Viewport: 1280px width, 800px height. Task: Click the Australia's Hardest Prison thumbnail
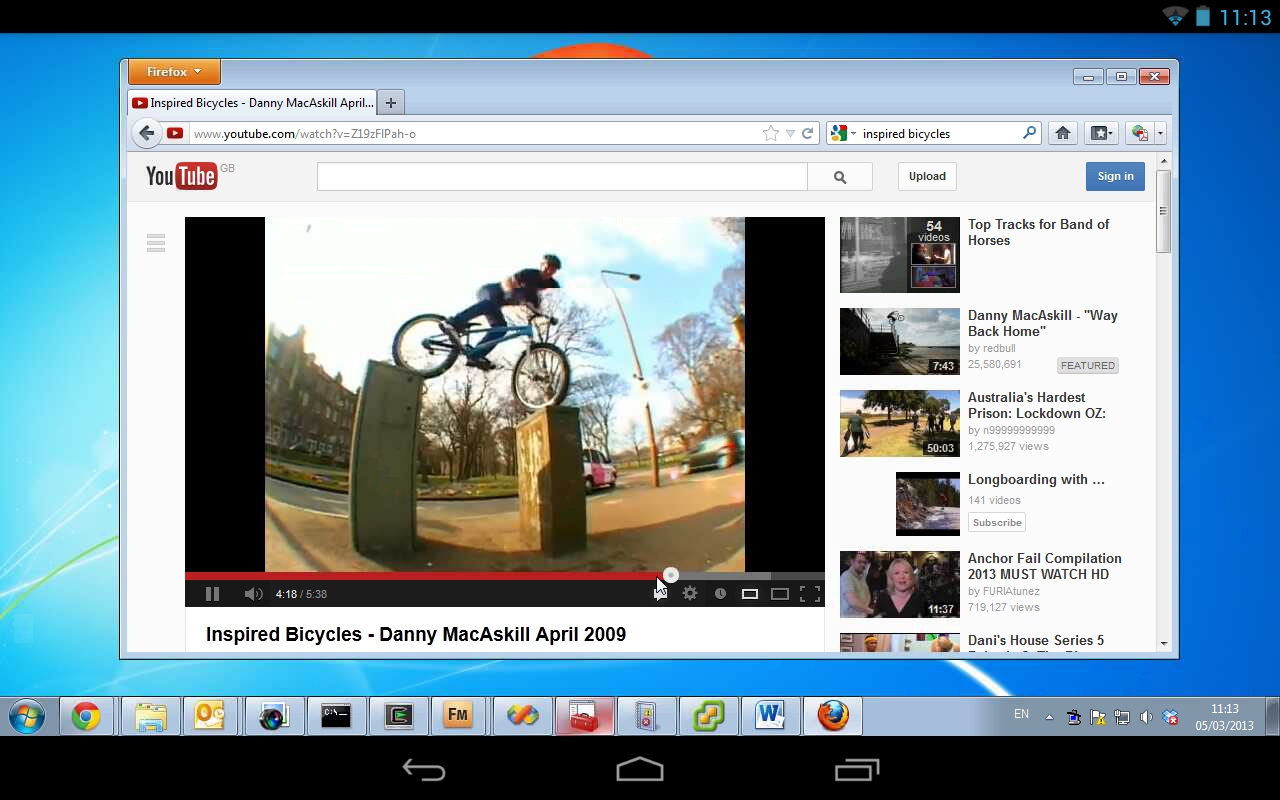coord(900,423)
